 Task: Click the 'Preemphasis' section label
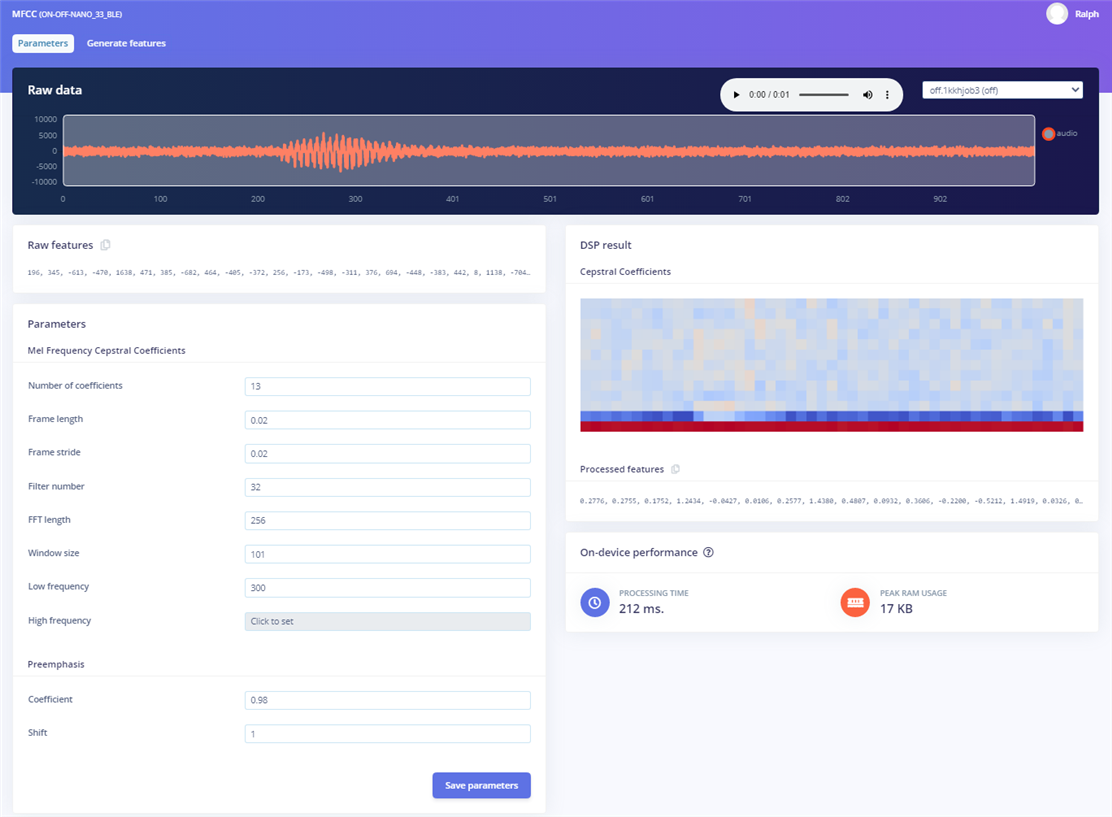click(x=56, y=665)
